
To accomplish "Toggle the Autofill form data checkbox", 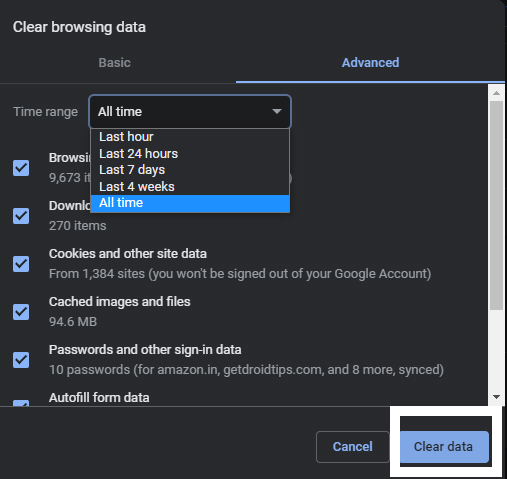I will coord(21,403).
